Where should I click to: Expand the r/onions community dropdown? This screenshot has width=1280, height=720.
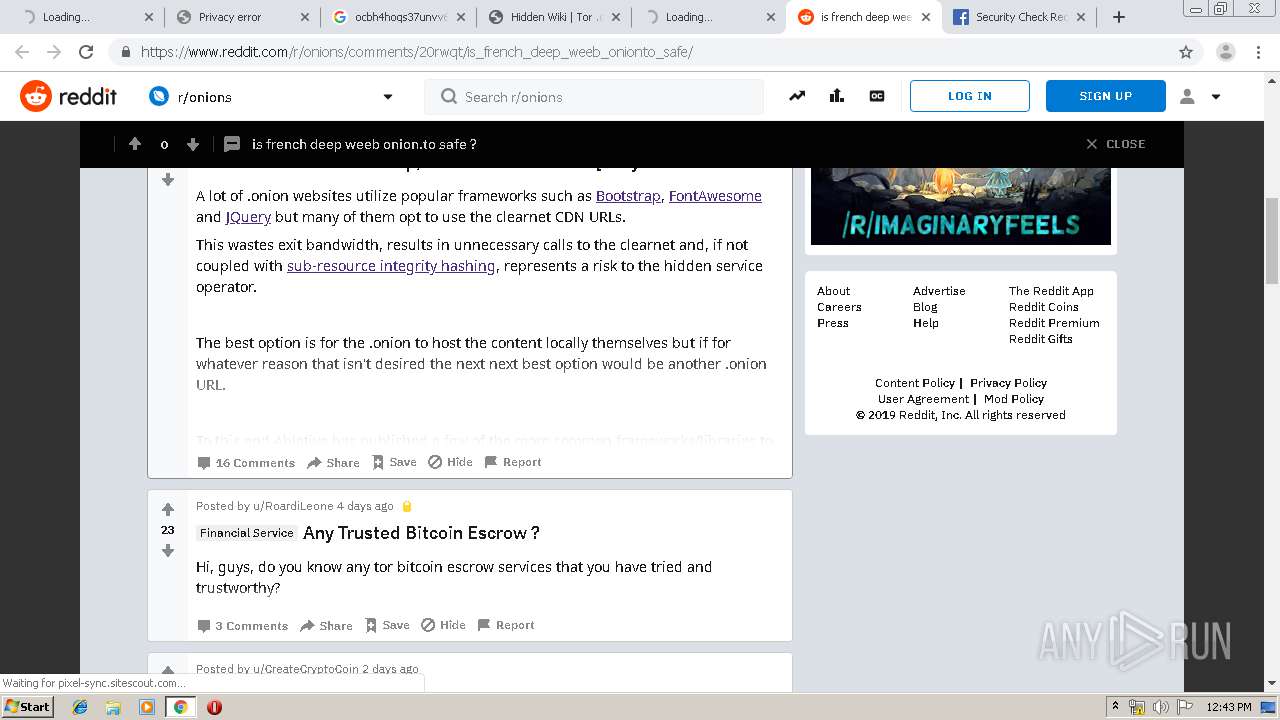388,97
